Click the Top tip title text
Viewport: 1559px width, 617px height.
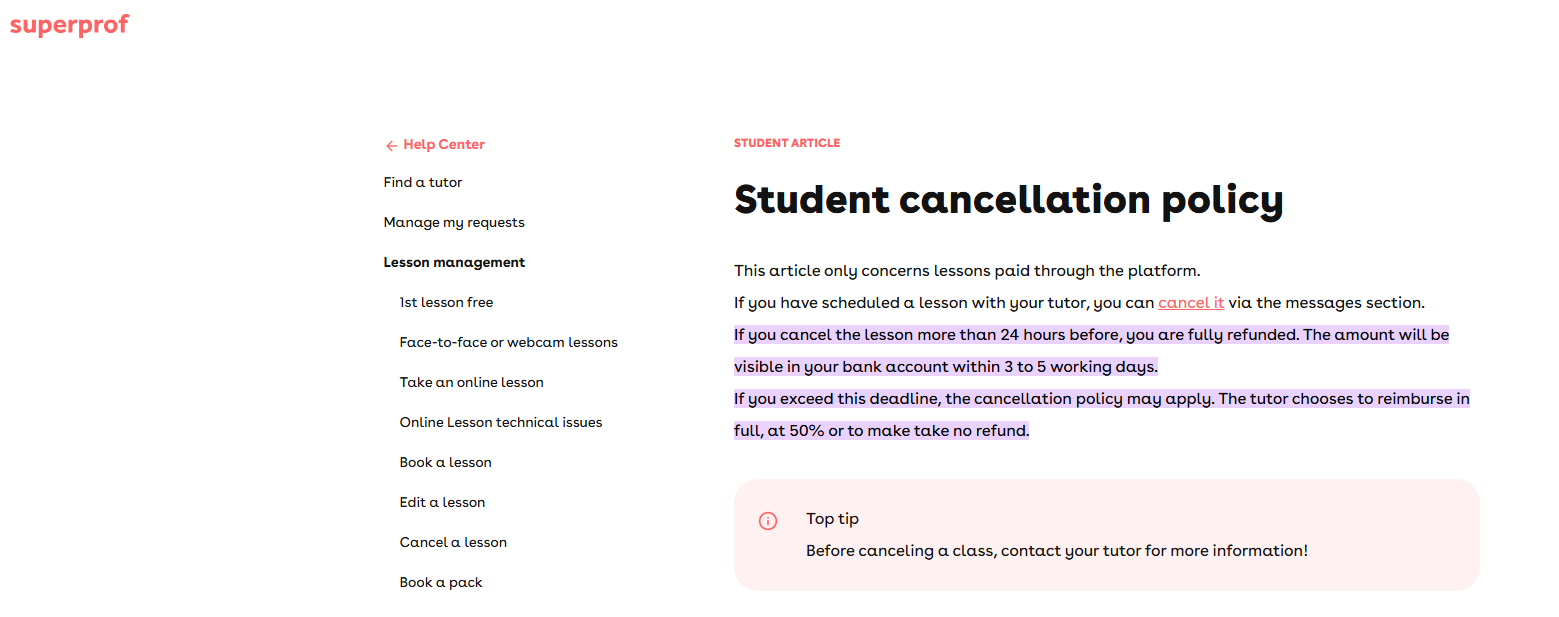coord(832,519)
